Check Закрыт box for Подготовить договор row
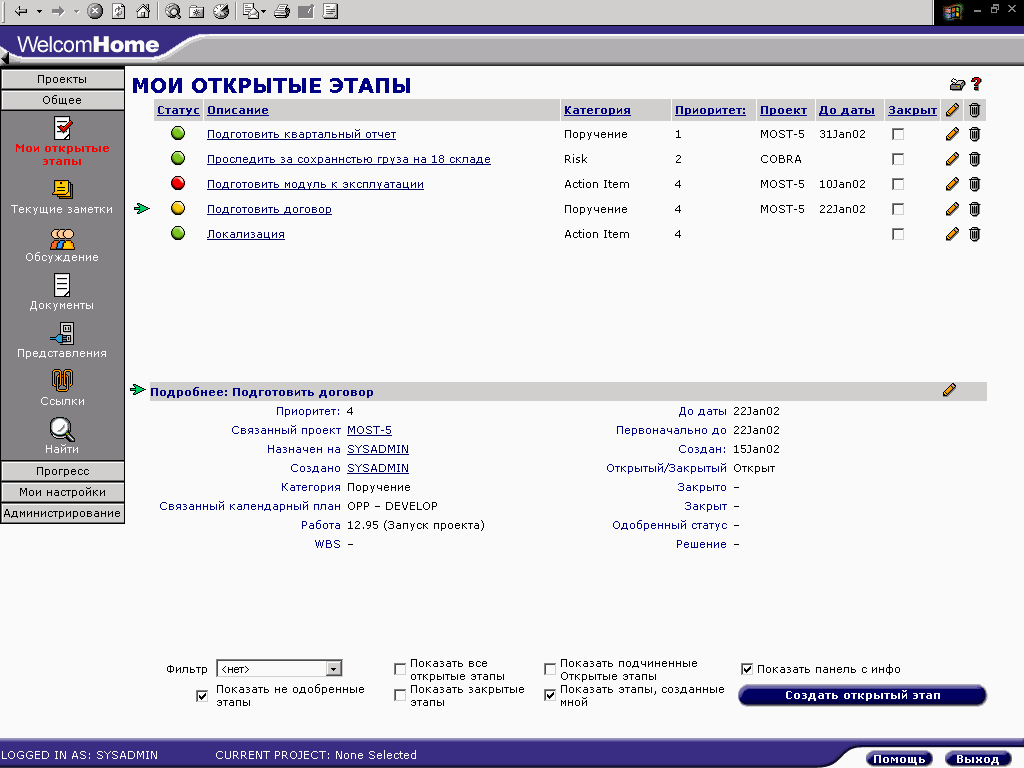Image resolution: width=1024 pixels, height=768 pixels. click(x=898, y=209)
